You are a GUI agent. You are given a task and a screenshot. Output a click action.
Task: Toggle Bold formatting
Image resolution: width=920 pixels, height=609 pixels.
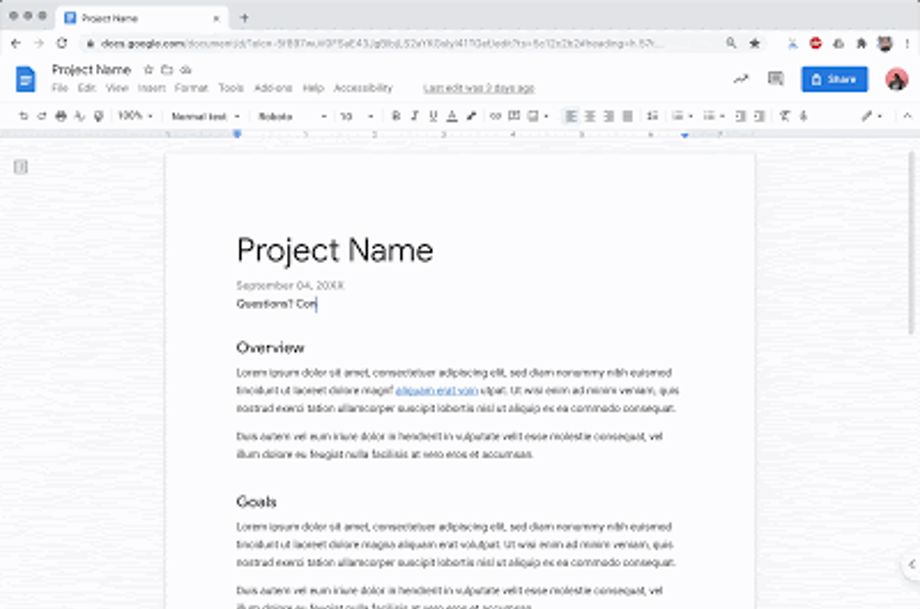coord(396,116)
